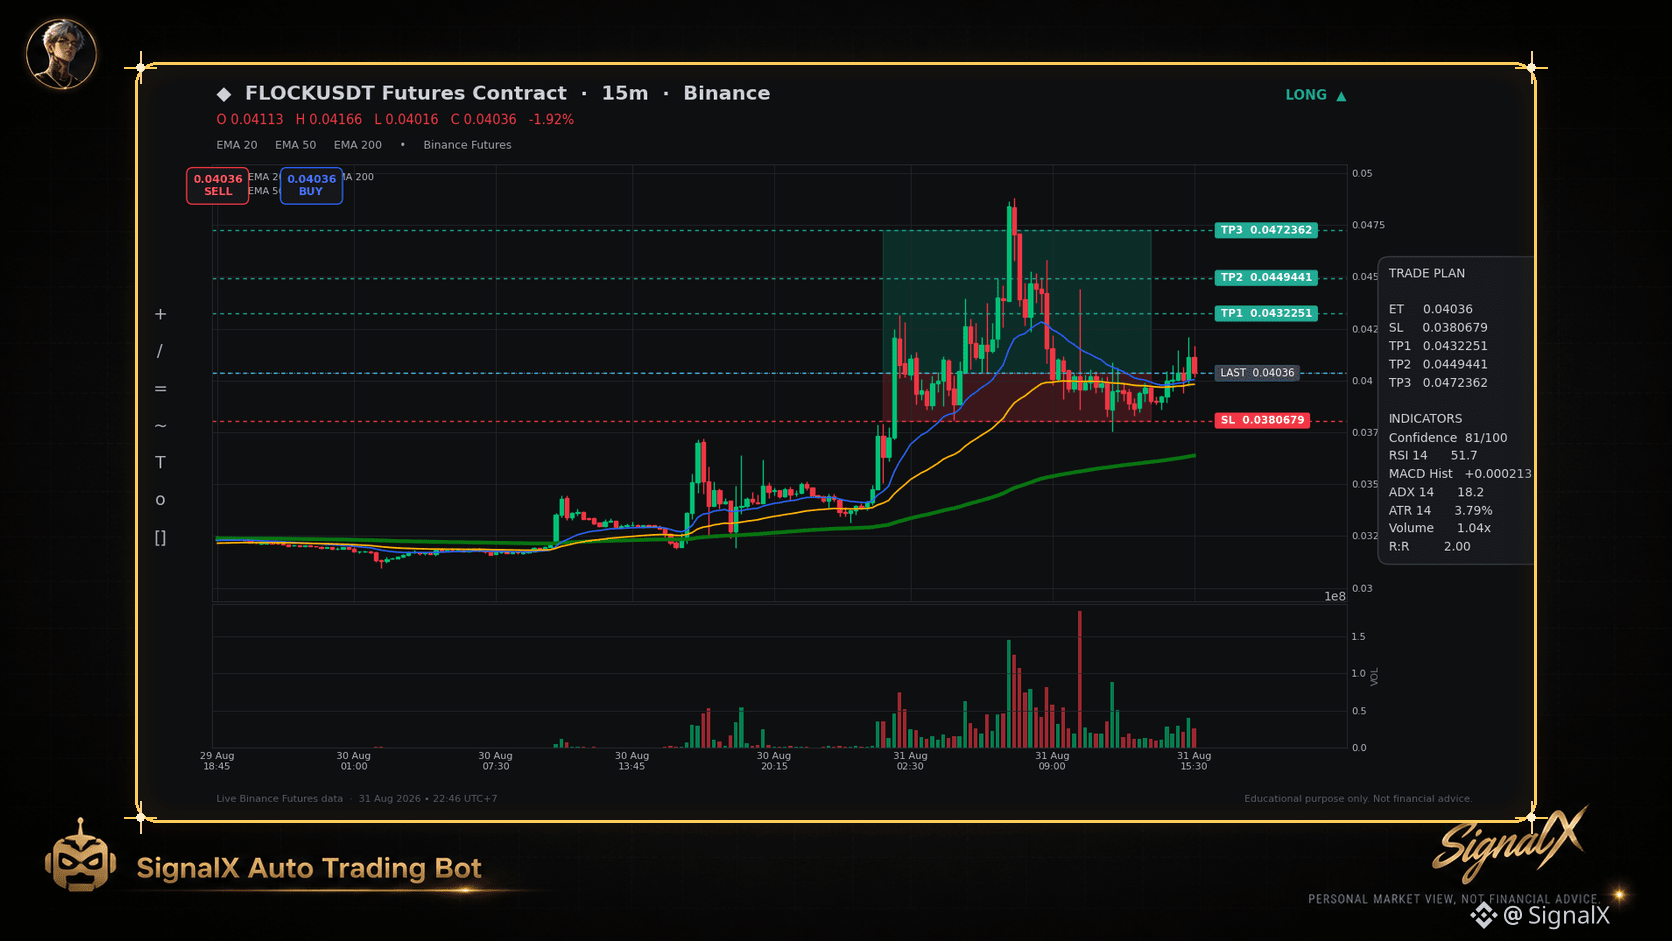The image size is (1672, 941).
Task: Click the Confidence 81/100 row
Action: point(1448,438)
